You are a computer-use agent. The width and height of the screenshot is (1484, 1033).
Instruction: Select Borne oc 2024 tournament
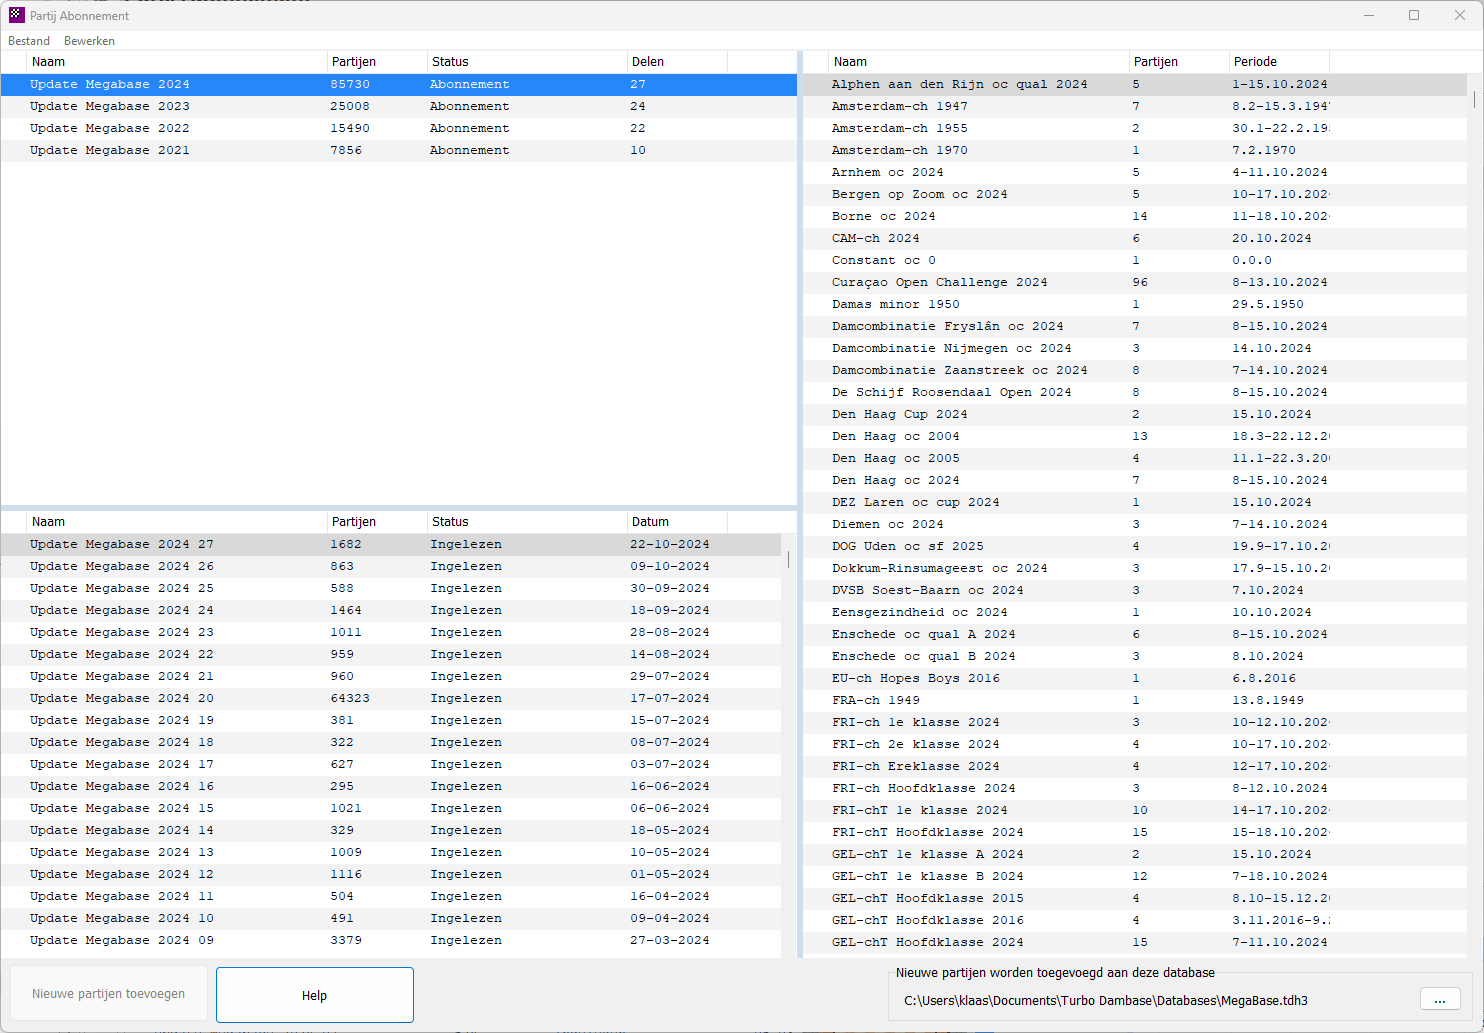(1135, 217)
